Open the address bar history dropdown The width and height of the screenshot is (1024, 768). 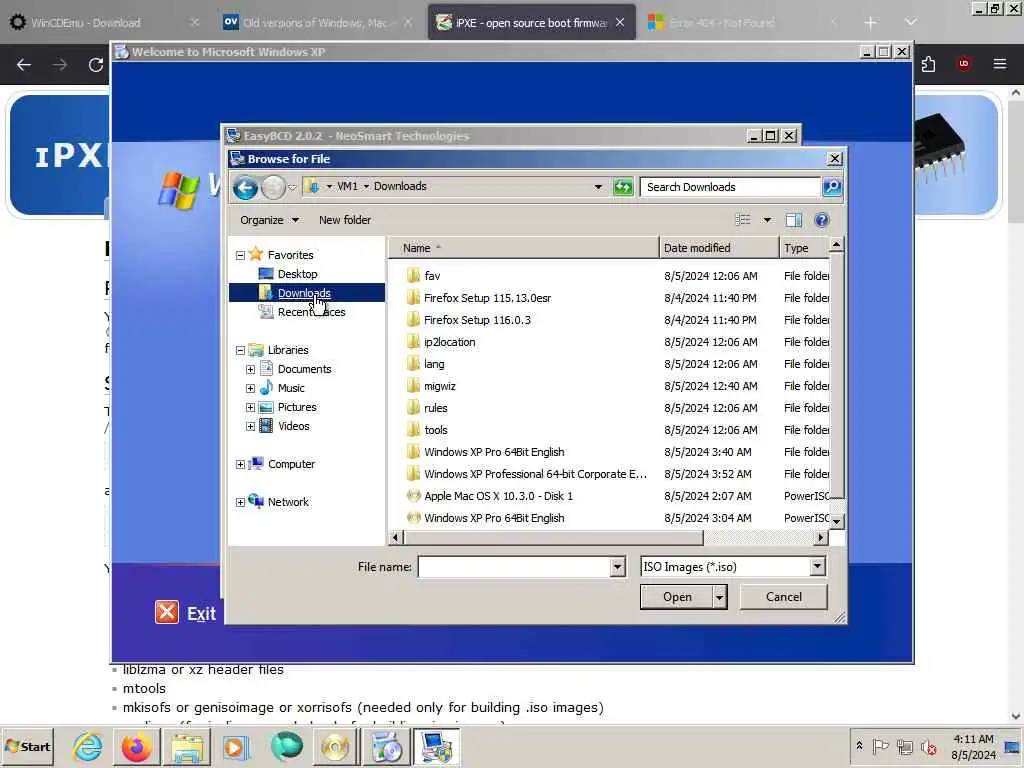tap(598, 187)
